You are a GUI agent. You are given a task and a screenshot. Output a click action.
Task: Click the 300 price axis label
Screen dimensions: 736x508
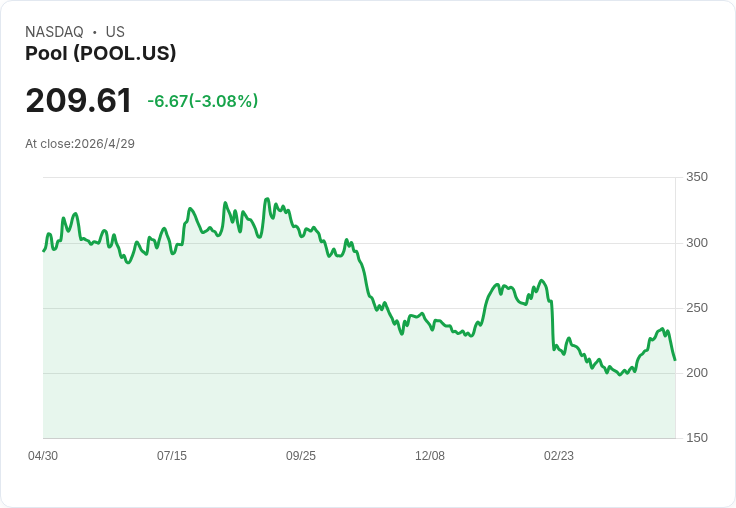[697, 243]
